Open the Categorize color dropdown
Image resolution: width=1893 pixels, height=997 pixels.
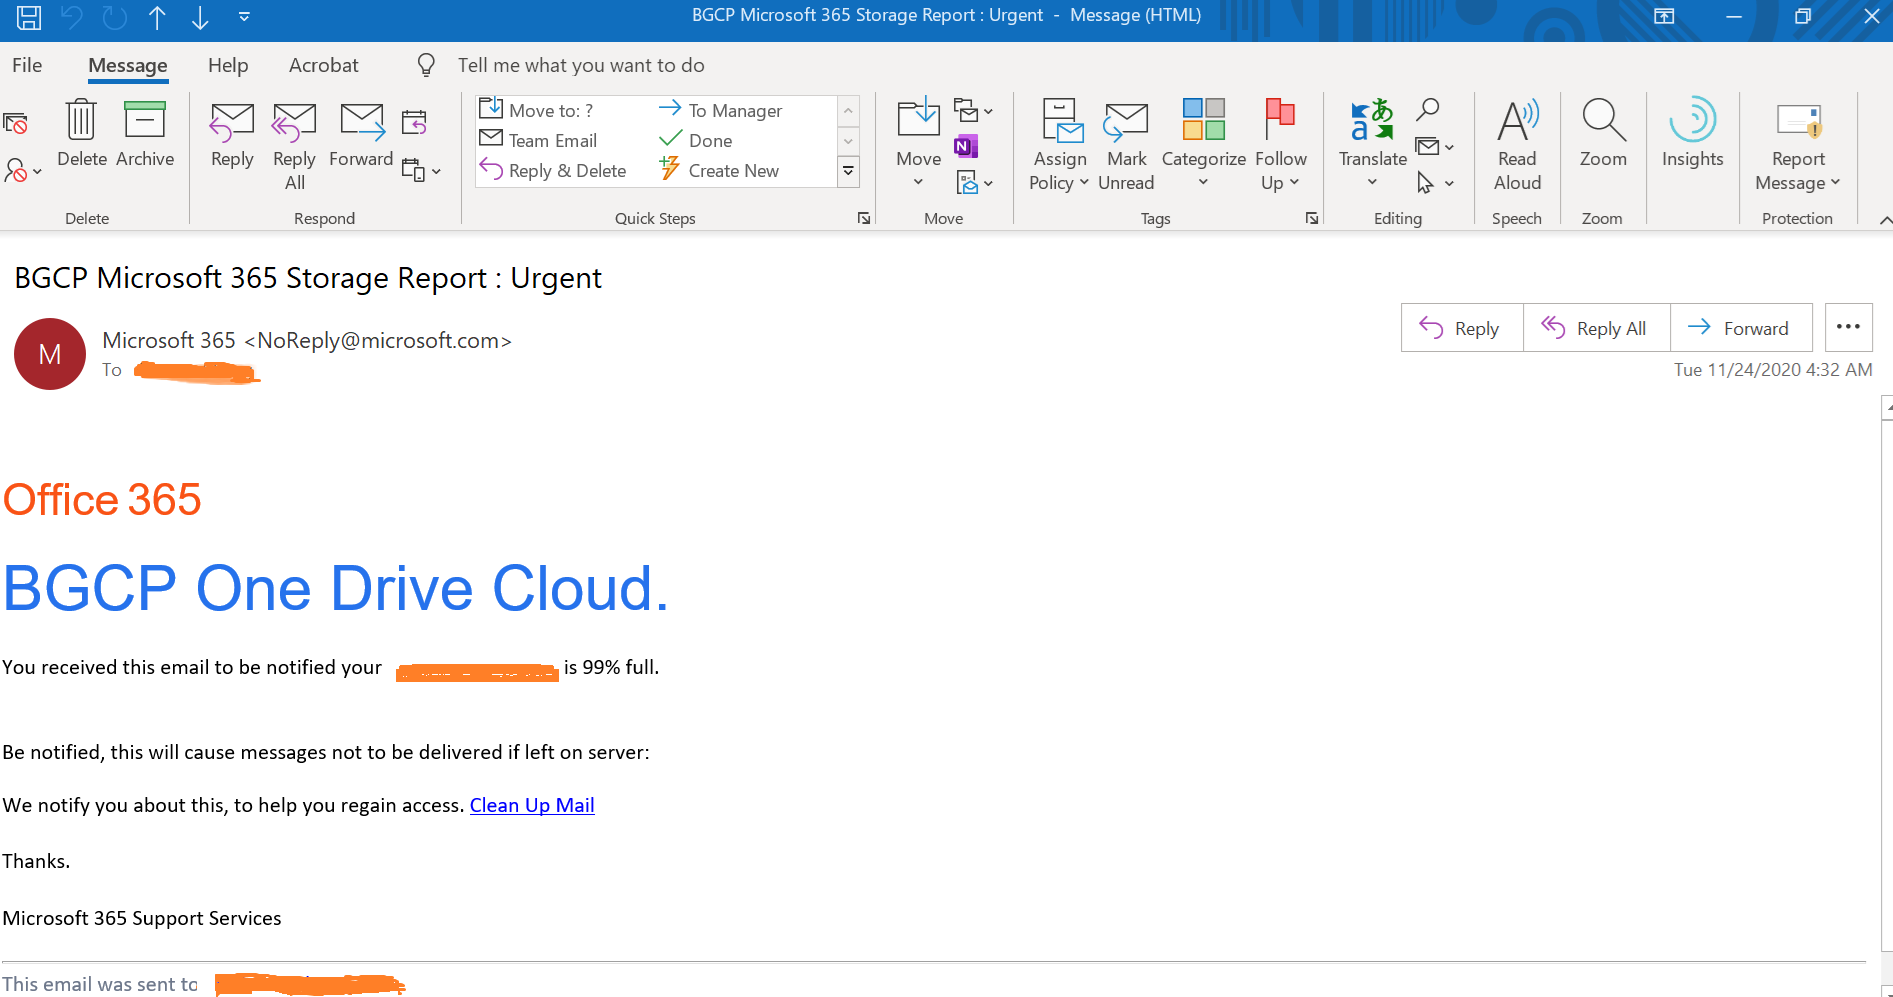click(x=1203, y=170)
